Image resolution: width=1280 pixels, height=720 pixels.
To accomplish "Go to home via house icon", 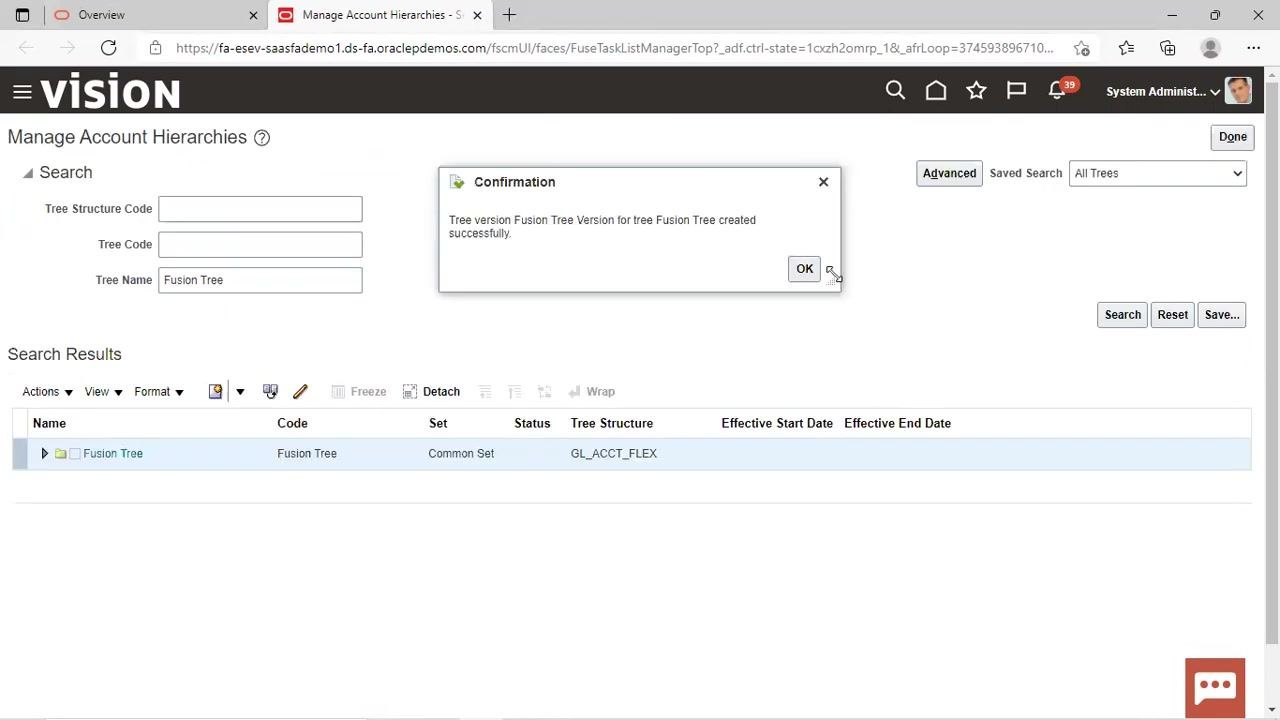I will (936, 91).
